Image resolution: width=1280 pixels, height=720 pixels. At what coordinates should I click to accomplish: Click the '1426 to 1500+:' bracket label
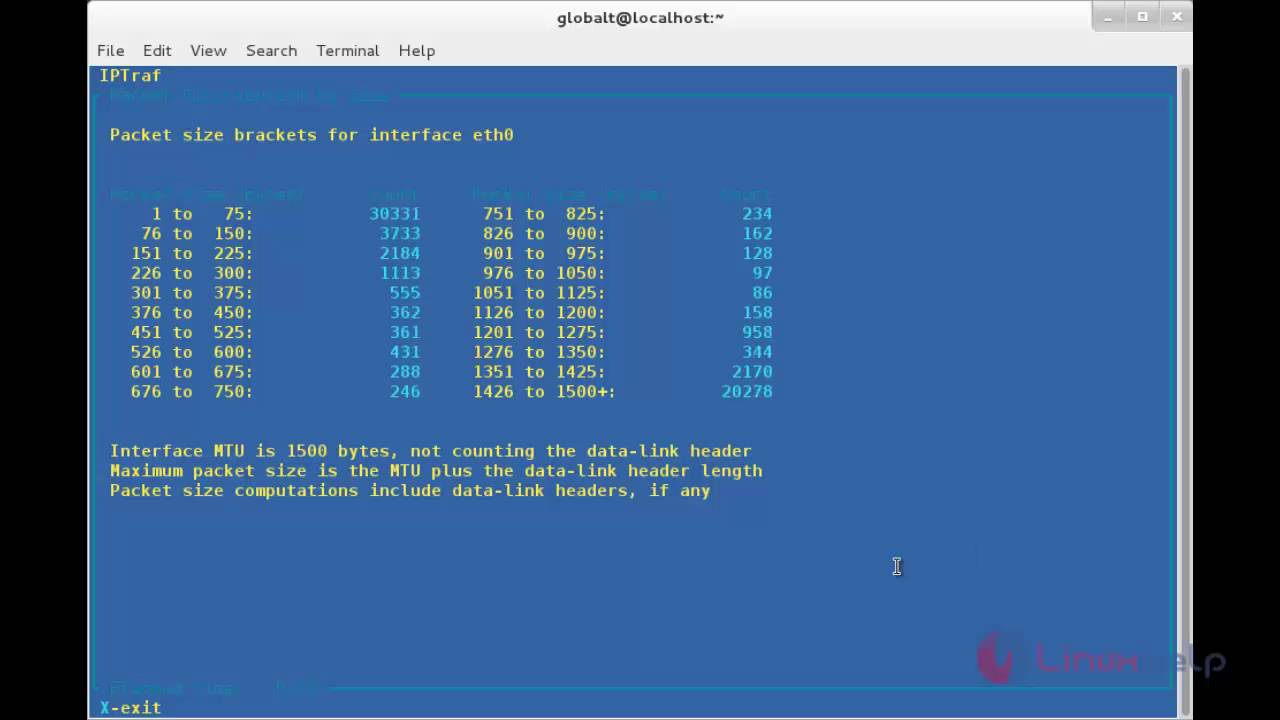544,392
